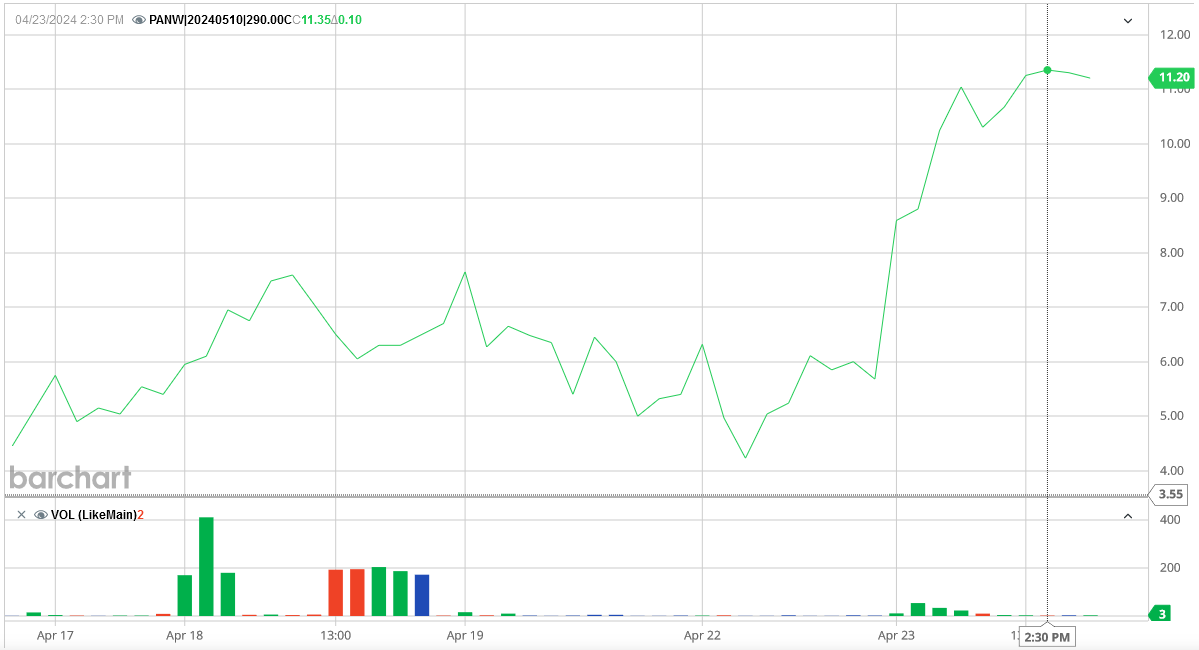Select the Apr 18 axis label
This screenshot has height=650, width=1199.
tap(185, 634)
